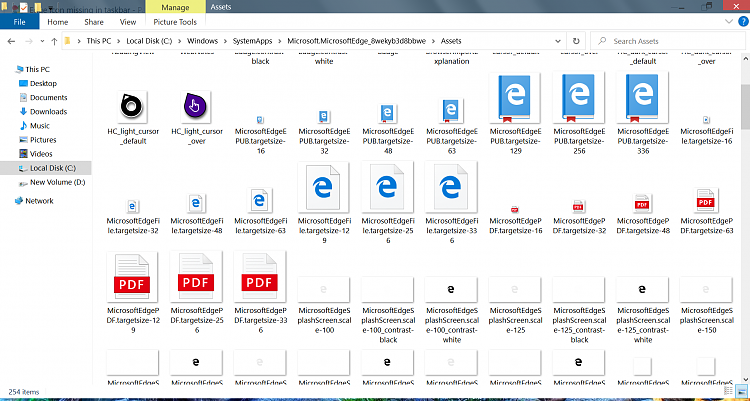
Task: Click Windows in the breadcrumb path
Action: [x=202, y=41]
